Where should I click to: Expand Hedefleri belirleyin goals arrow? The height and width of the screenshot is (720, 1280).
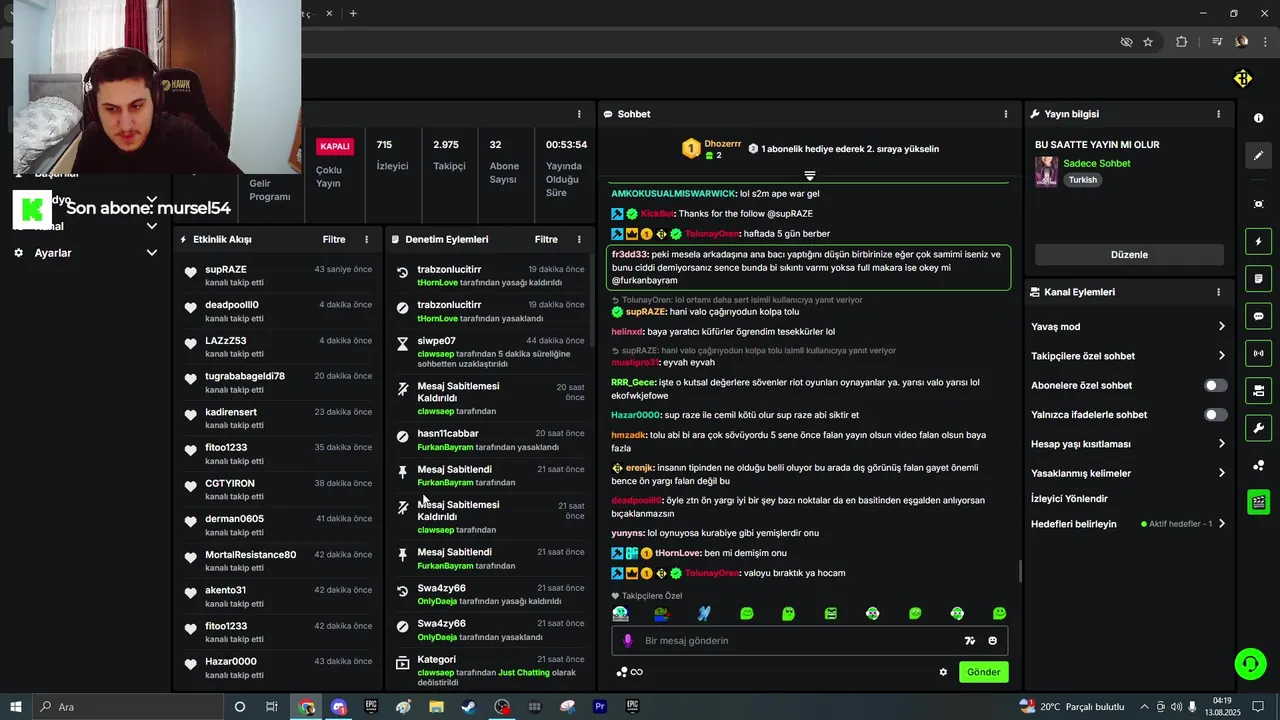coord(1221,524)
